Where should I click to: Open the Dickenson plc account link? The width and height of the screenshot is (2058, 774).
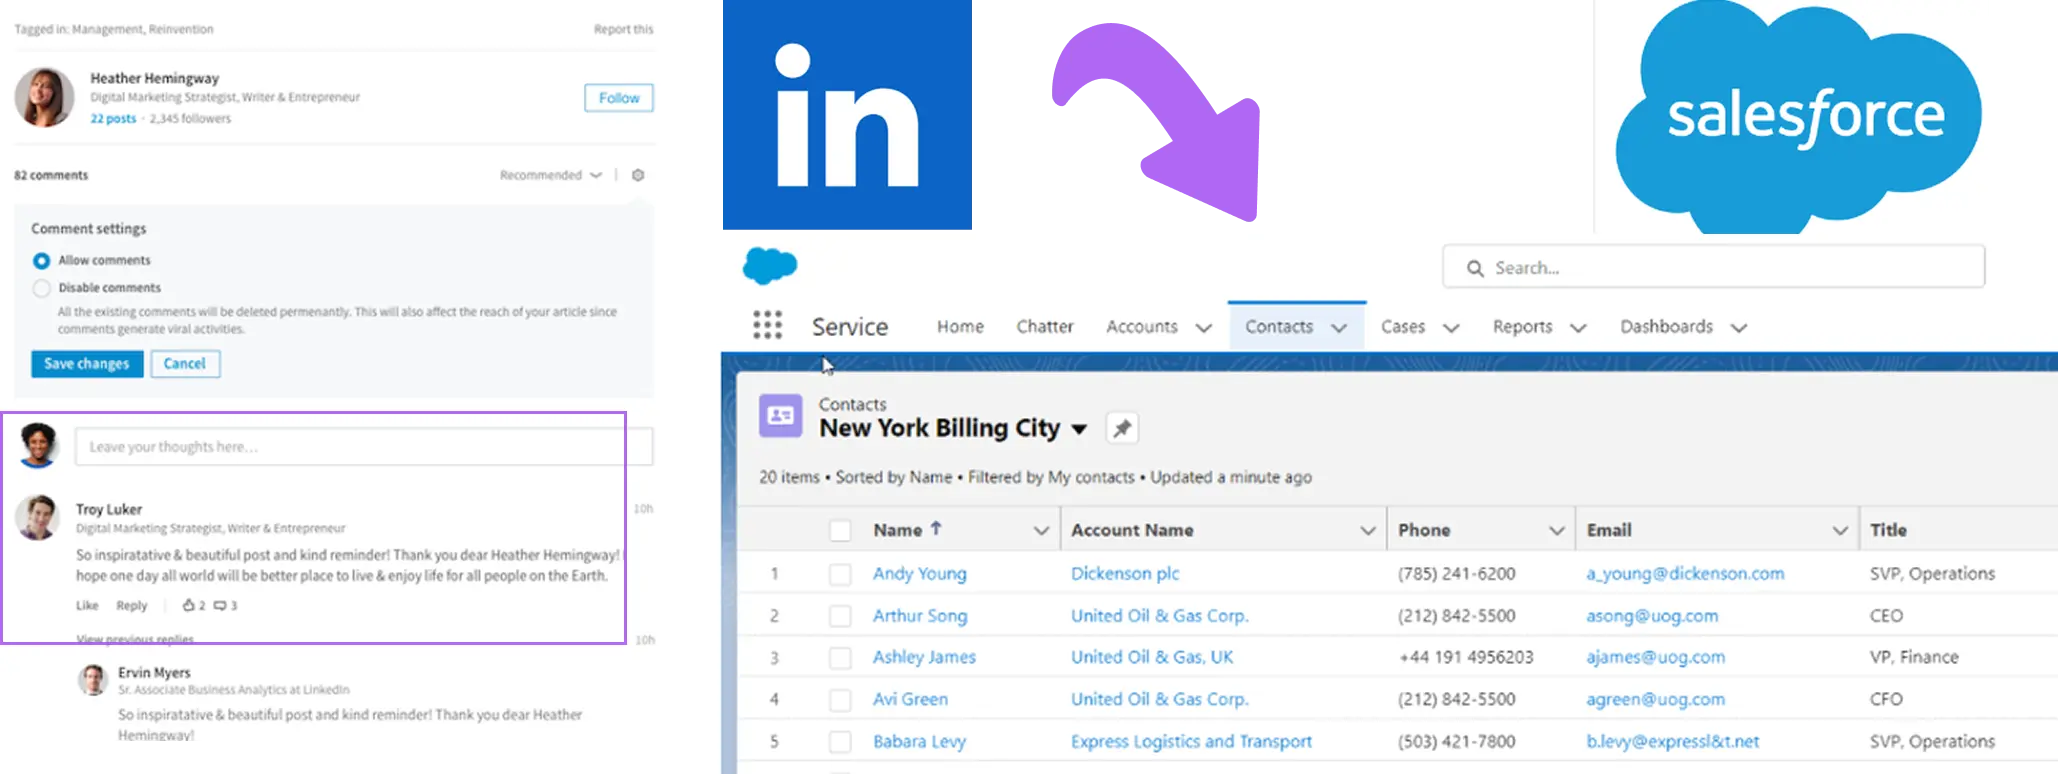point(1125,573)
